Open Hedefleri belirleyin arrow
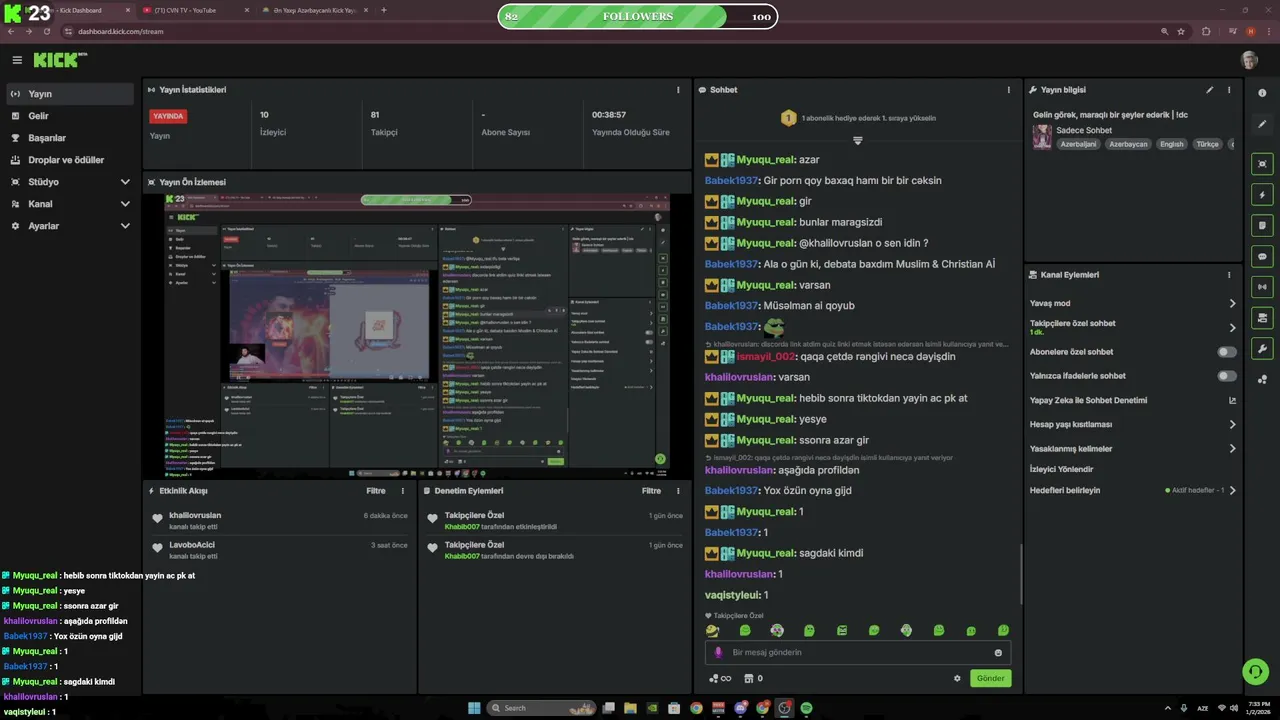Screen dimensions: 1280x720 coord(1232,490)
